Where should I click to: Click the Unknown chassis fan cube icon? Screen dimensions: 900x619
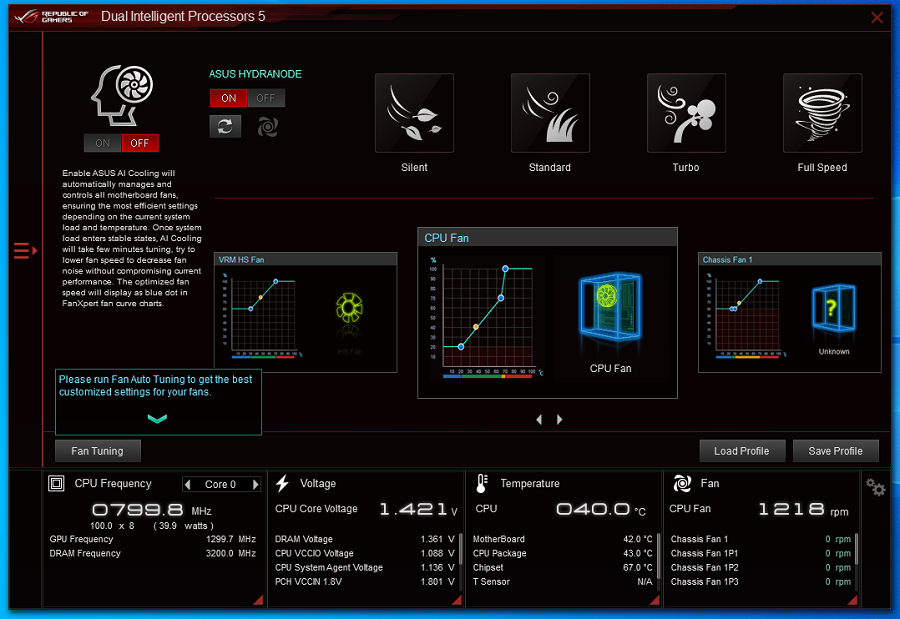click(833, 308)
